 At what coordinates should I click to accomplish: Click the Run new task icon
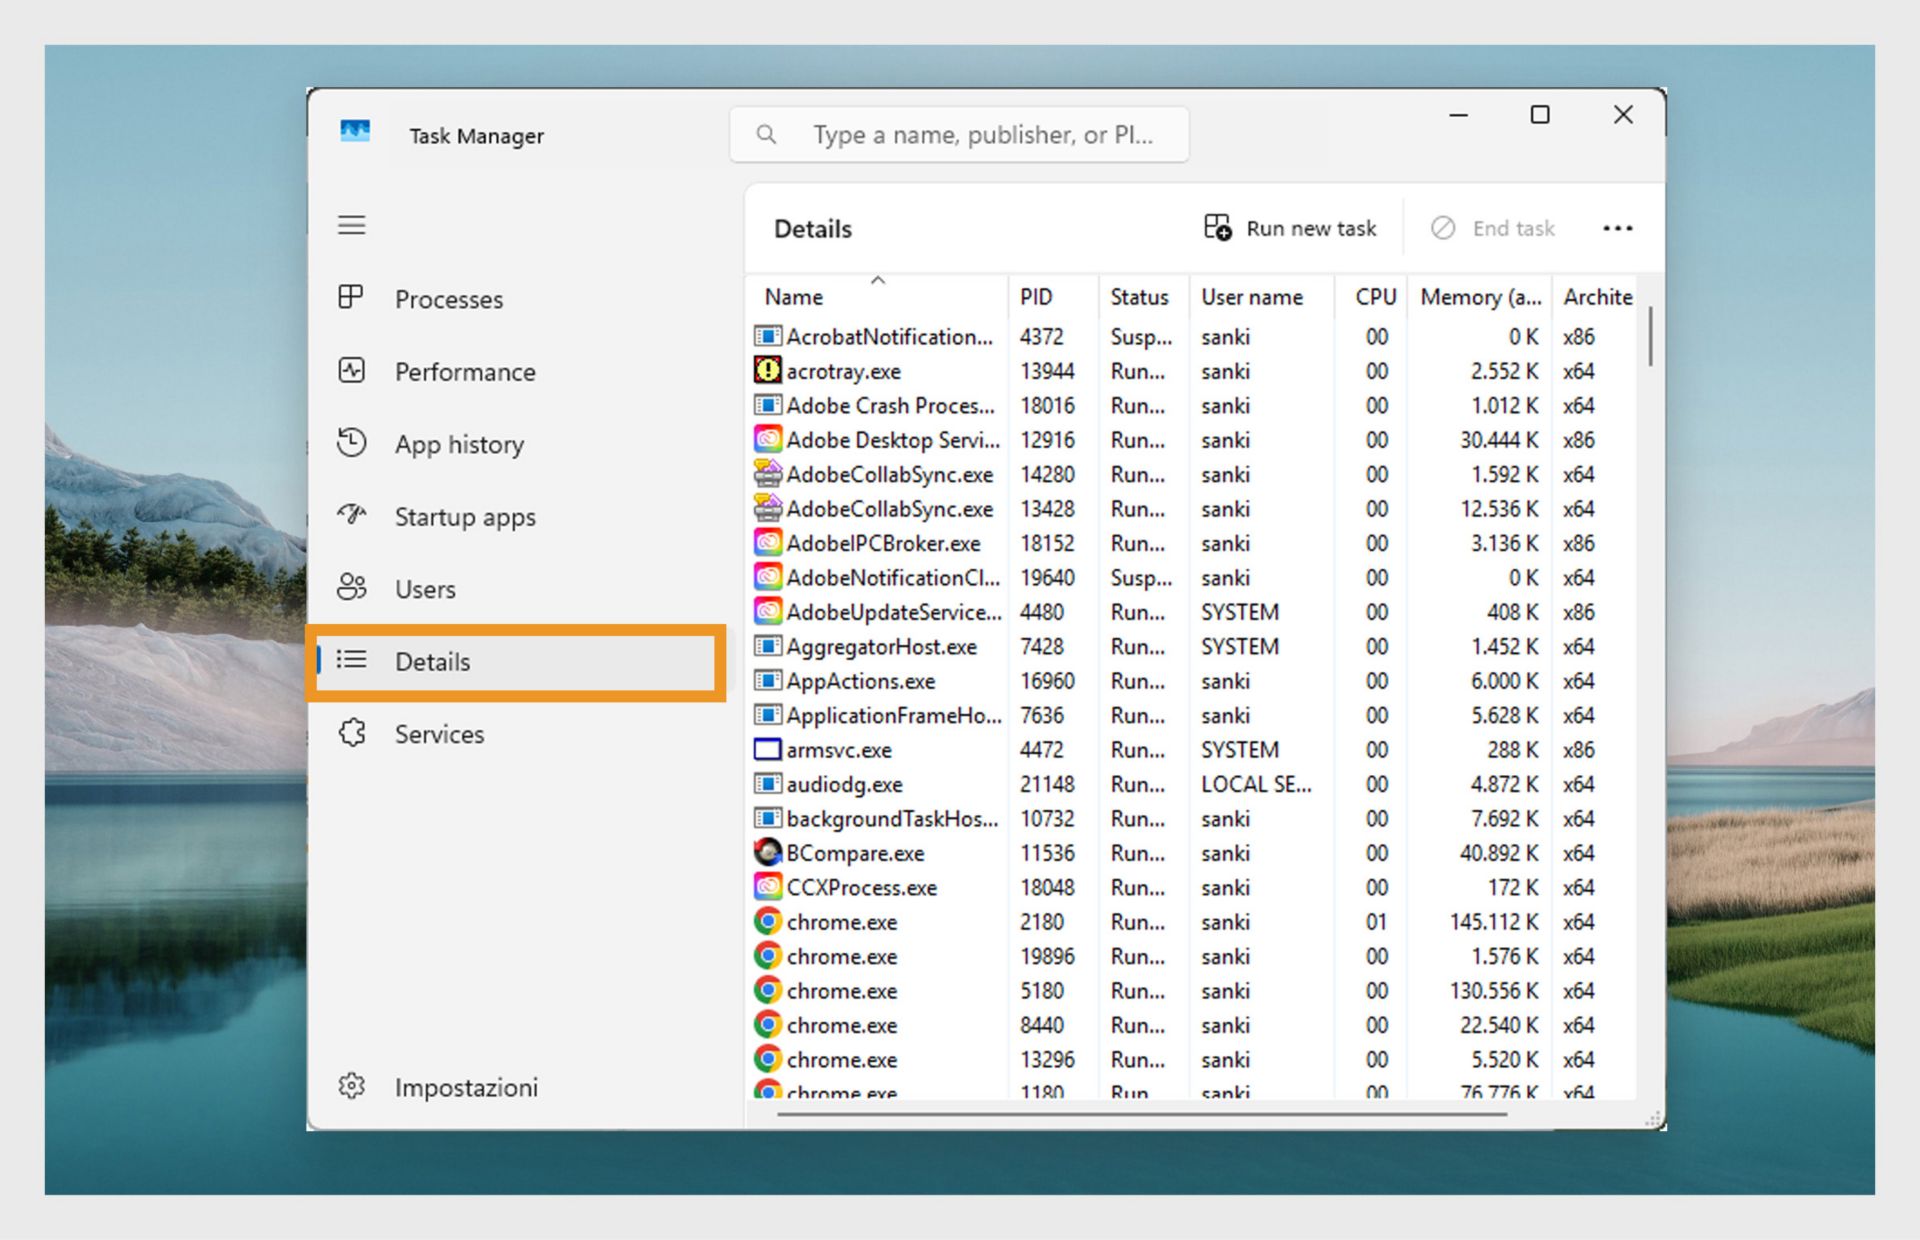point(1217,228)
